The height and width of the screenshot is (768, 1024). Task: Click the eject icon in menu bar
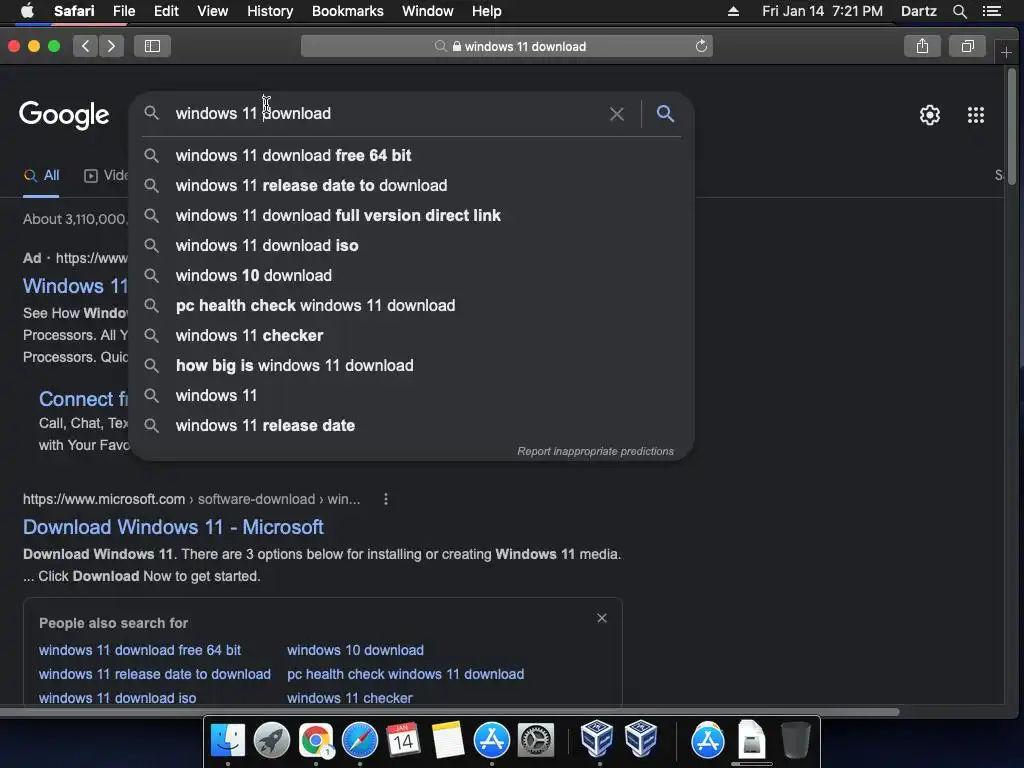click(x=733, y=11)
